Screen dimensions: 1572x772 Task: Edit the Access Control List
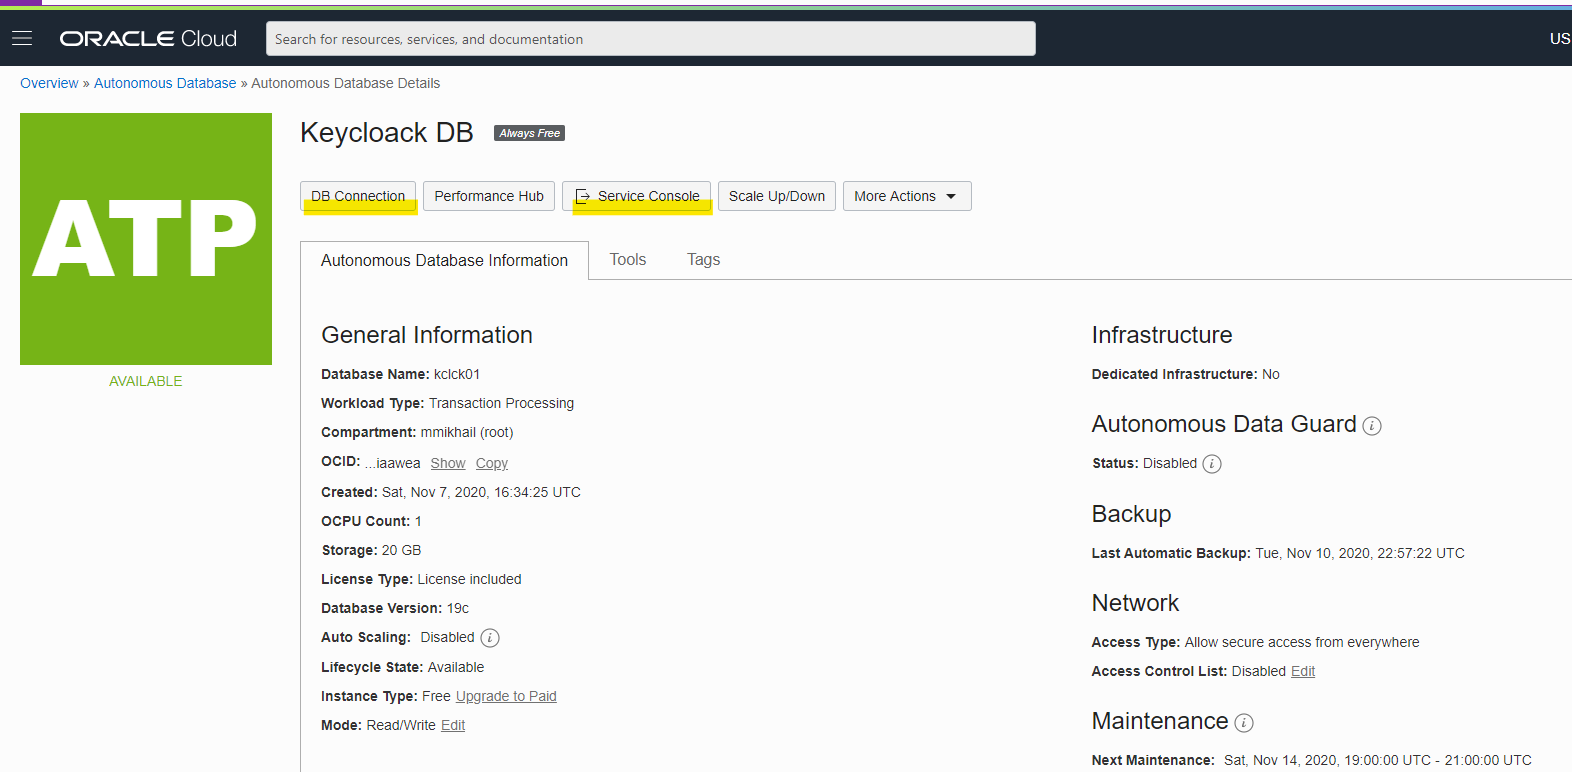click(x=1303, y=671)
